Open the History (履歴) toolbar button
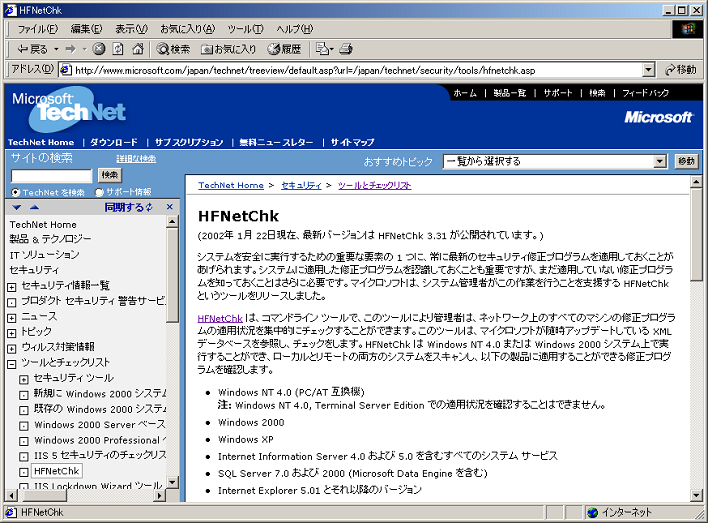Screen dimensions: 708x523 284,49
